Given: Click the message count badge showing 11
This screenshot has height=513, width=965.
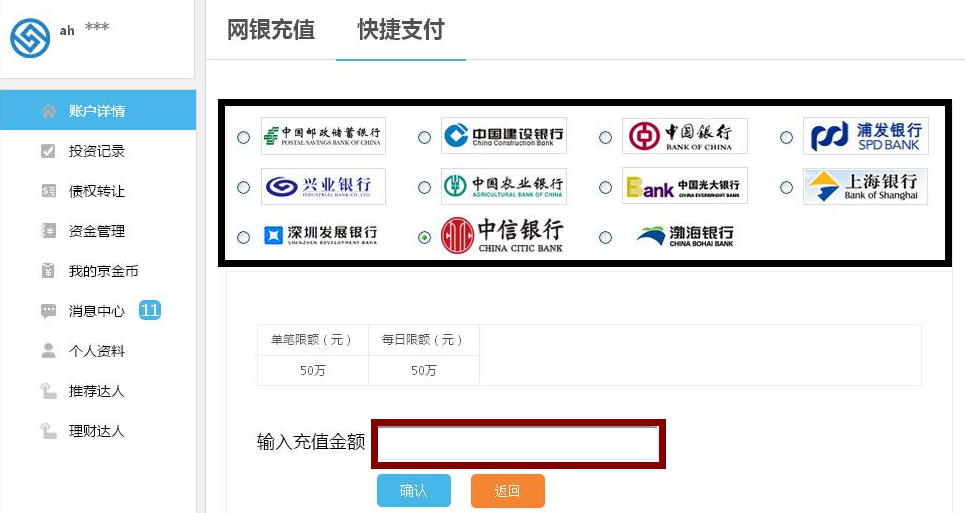Looking at the screenshot, I should pyautogui.click(x=150, y=310).
